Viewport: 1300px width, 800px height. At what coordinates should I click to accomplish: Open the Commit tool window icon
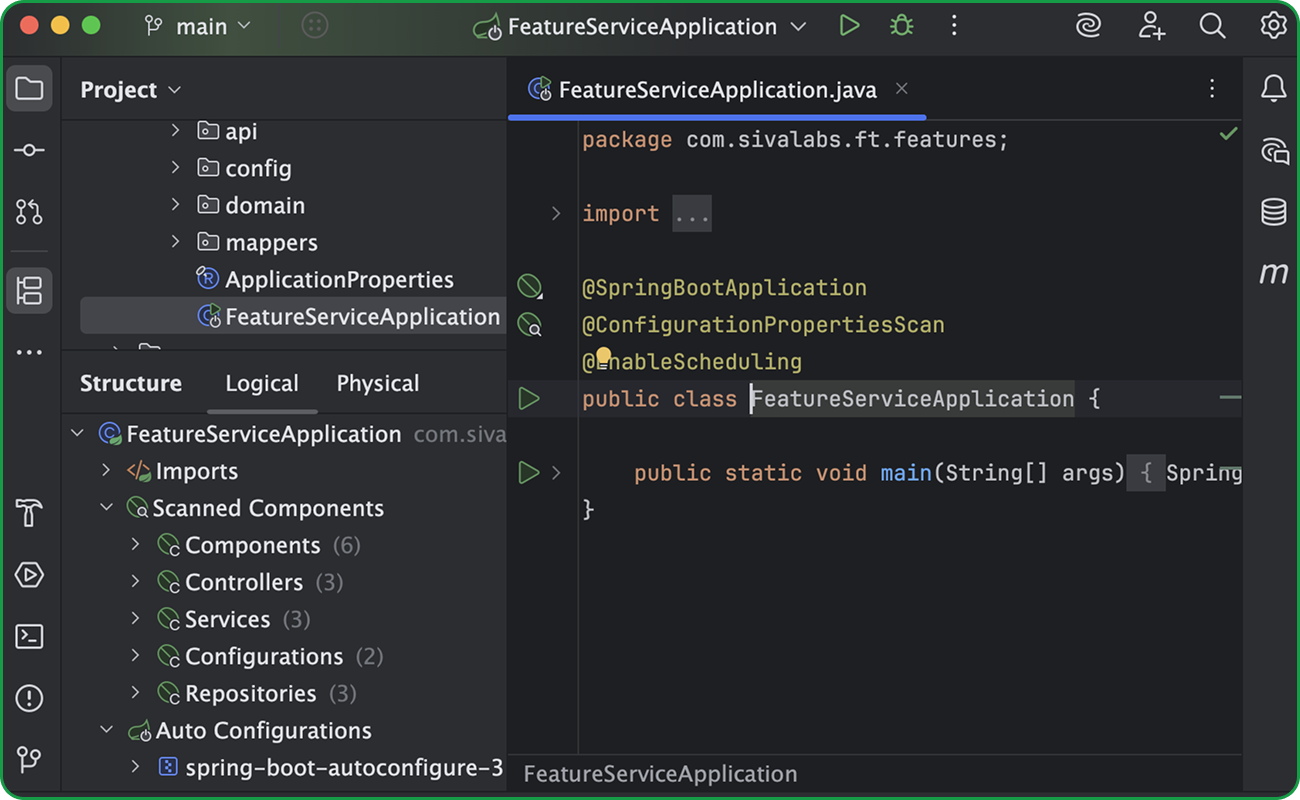click(x=29, y=150)
